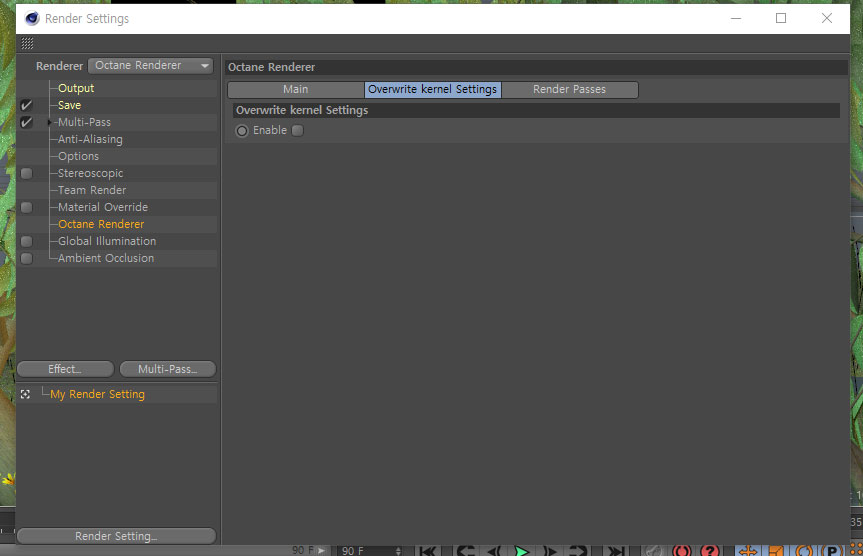This screenshot has width=863, height=556.
Task: Click the green play forward button
Action: coord(521,550)
